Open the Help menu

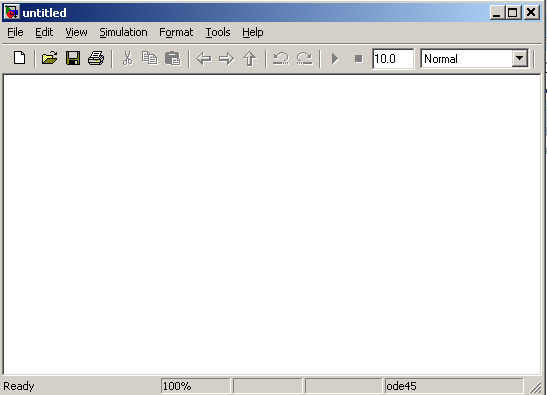click(253, 32)
